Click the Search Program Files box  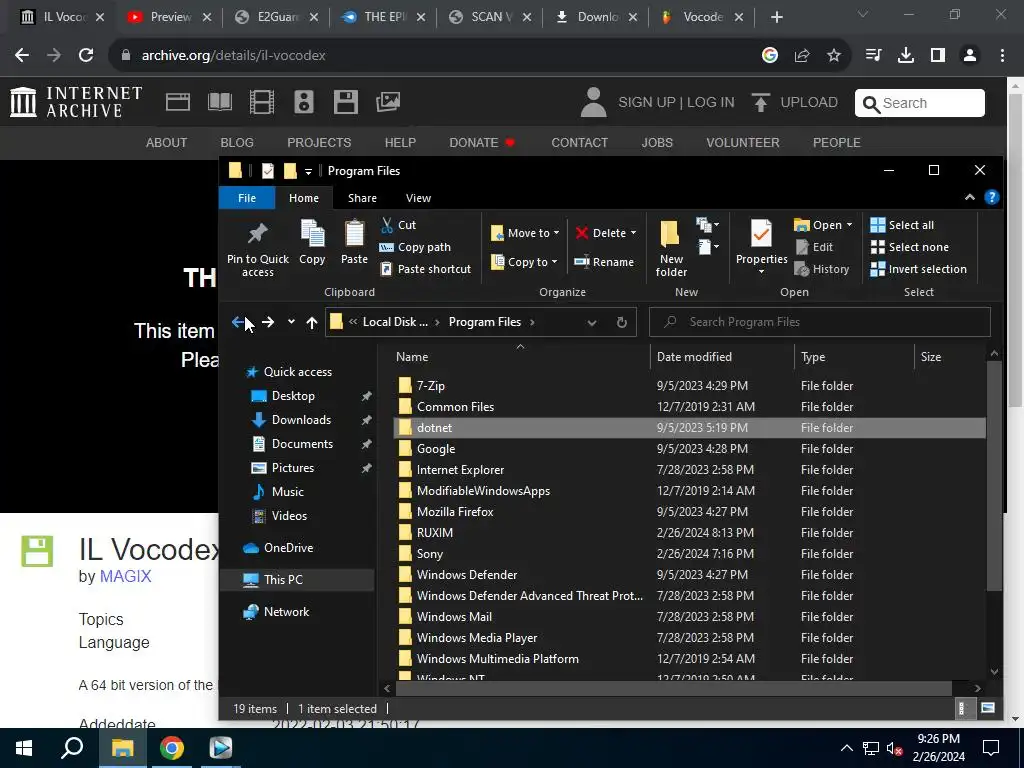click(820, 322)
